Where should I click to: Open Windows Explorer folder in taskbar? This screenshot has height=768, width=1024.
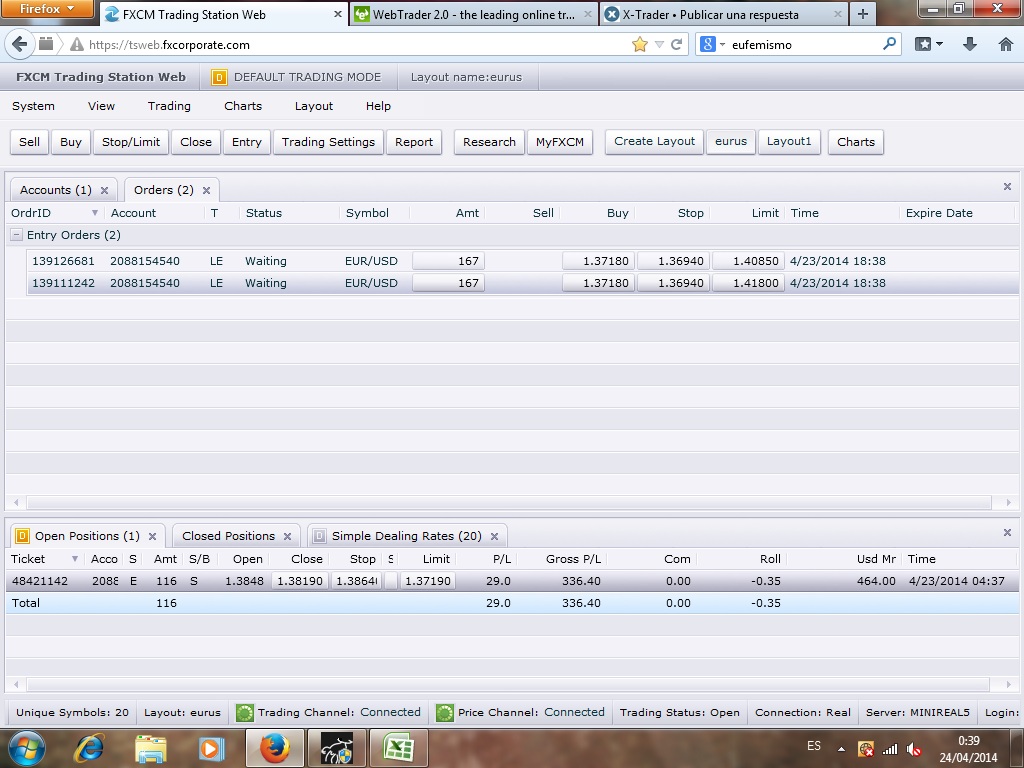[150, 748]
